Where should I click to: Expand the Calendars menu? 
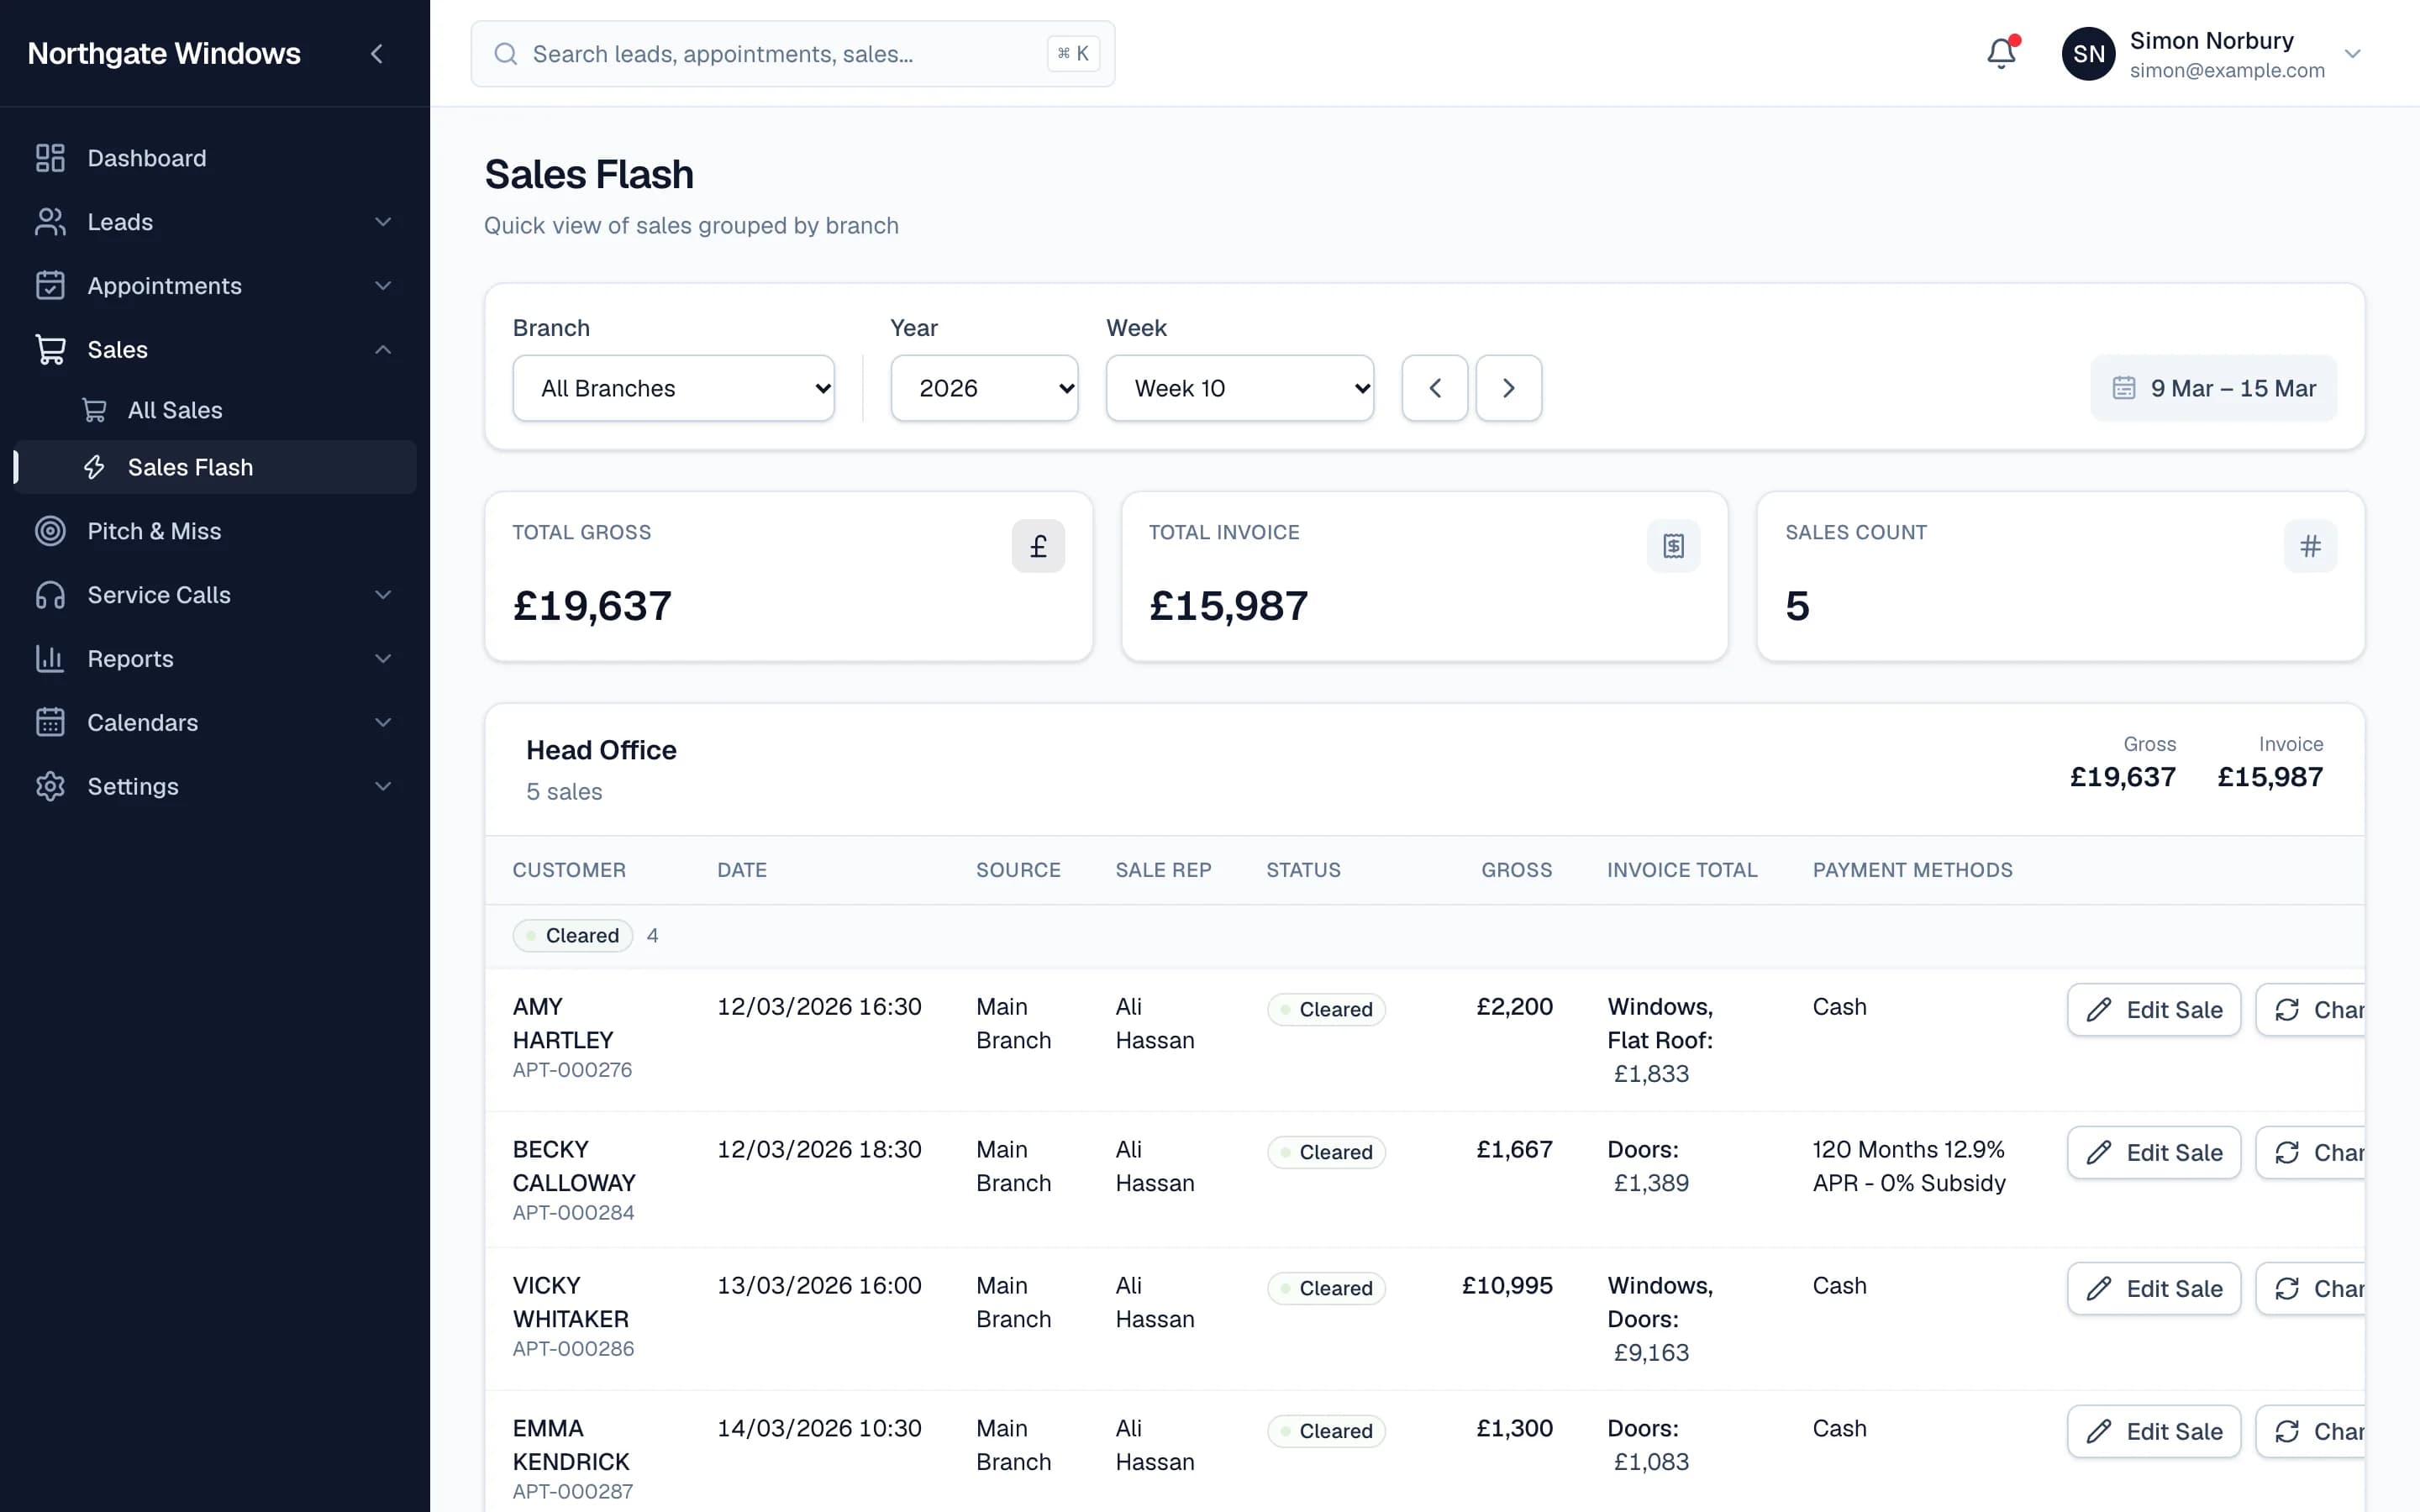coord(215,723)
